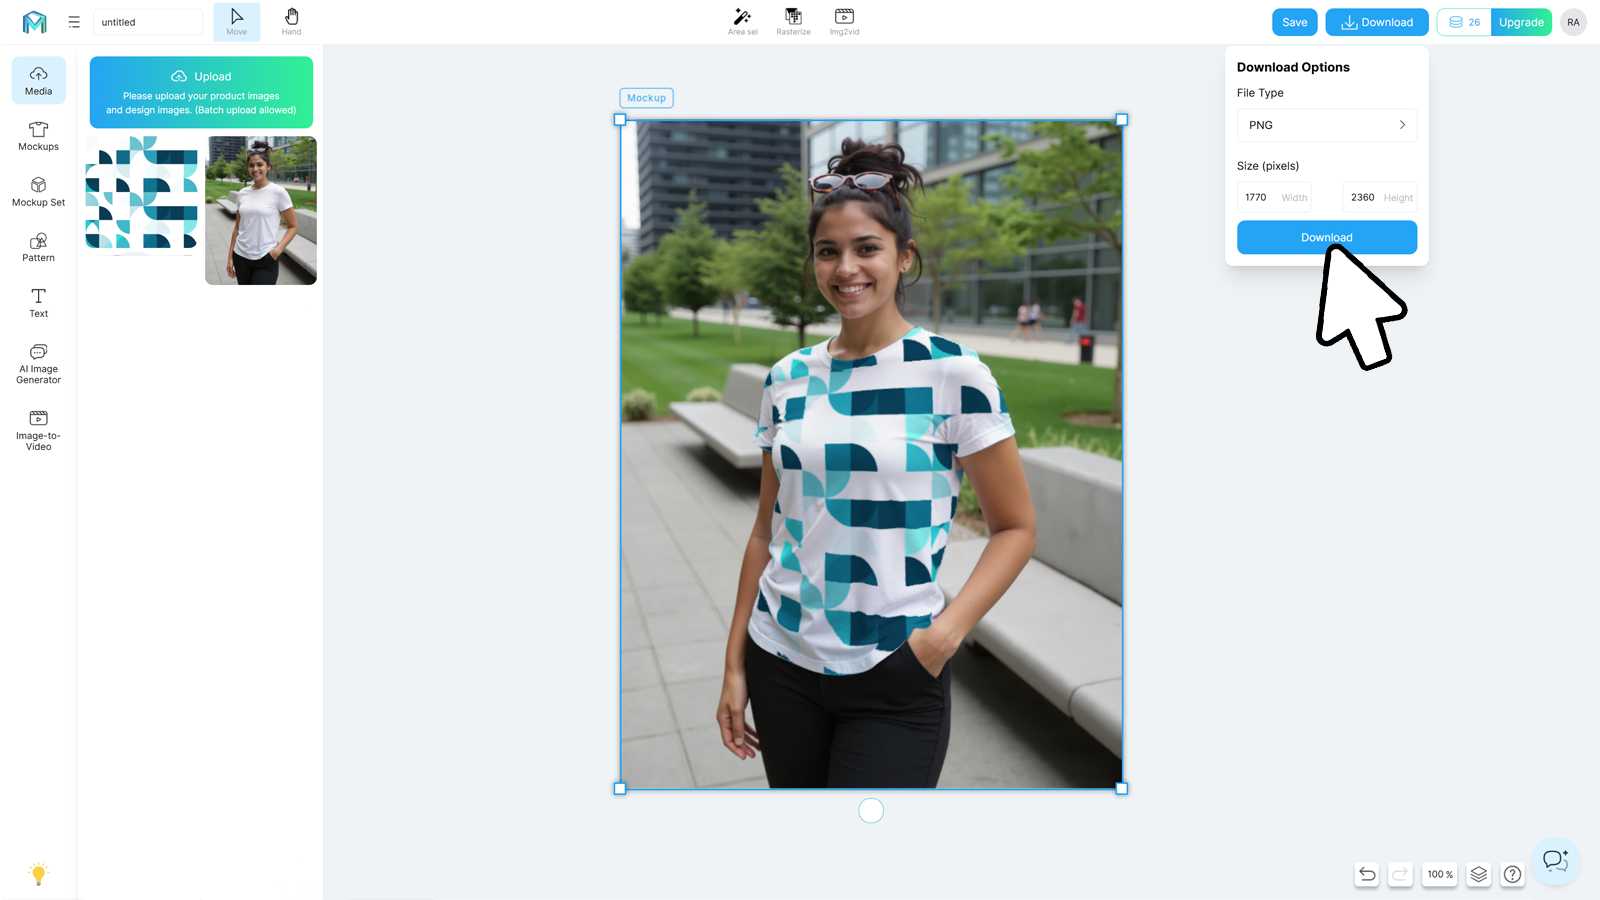Open the hamburger menu

(x=74, y=22)
